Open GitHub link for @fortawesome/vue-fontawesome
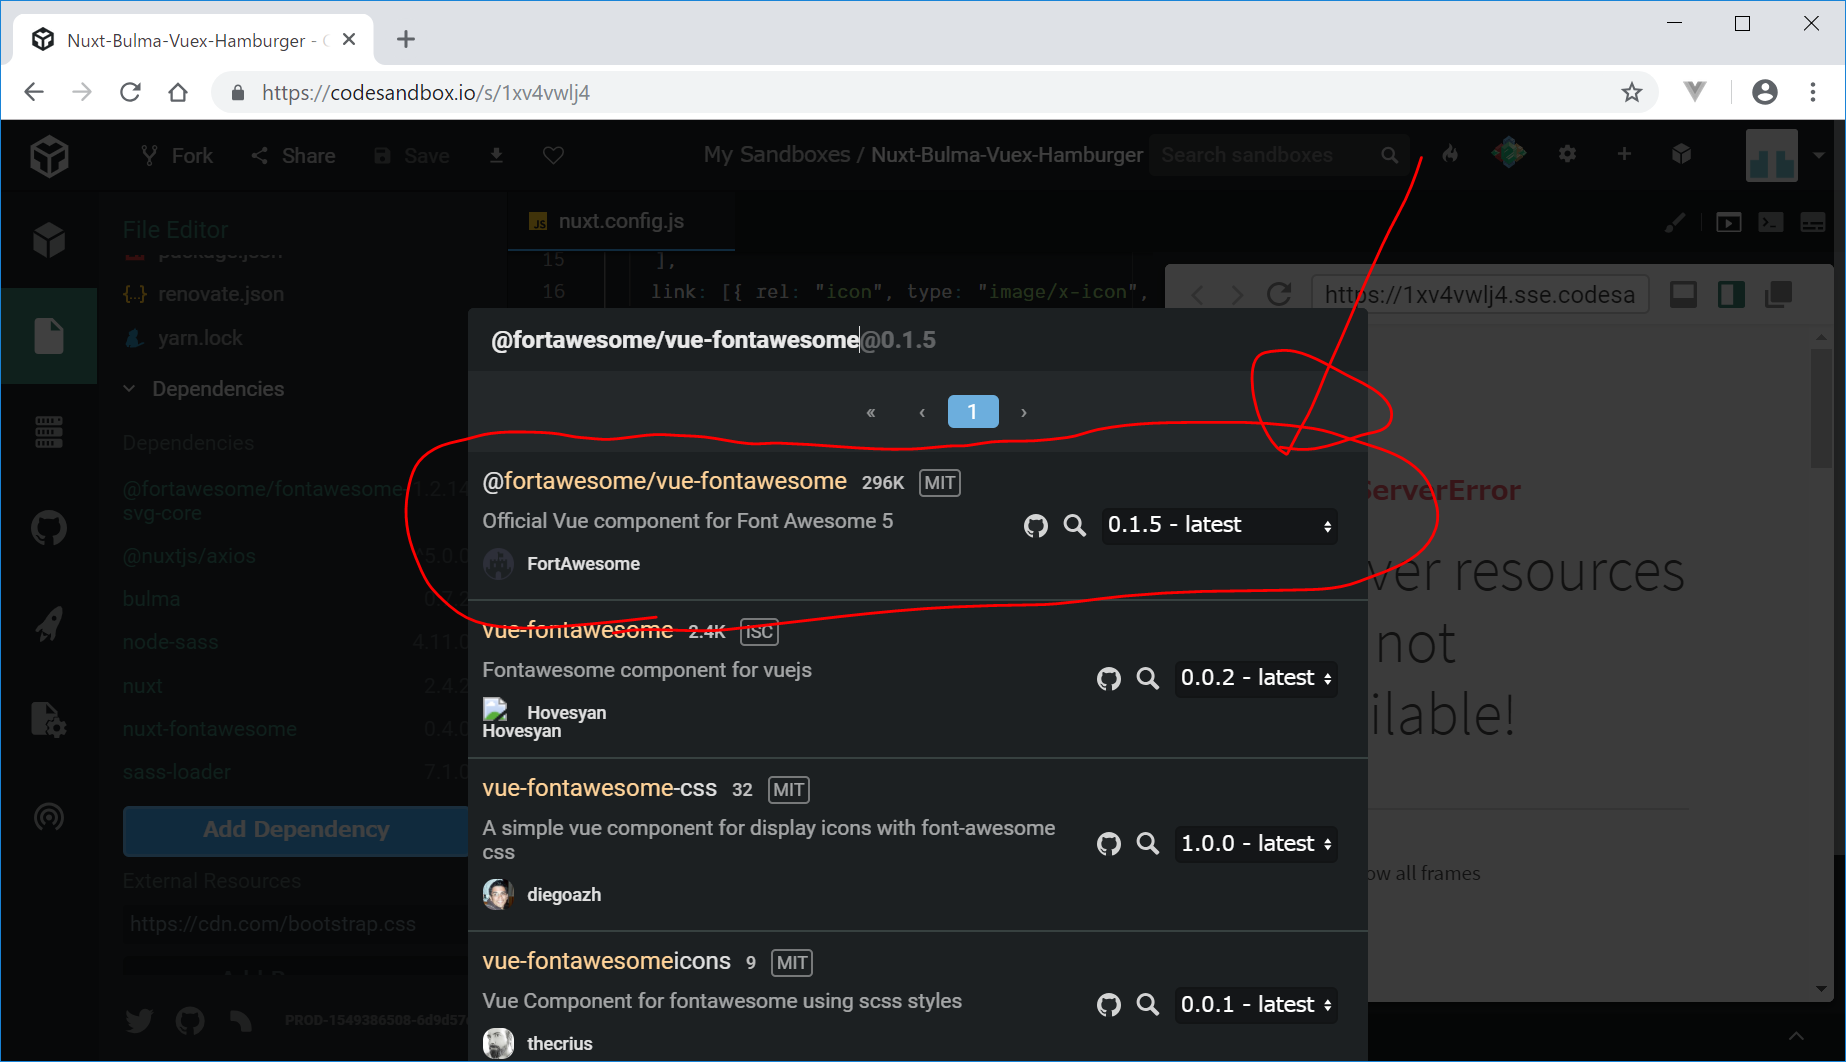This screenshot has height=1062, width=1846. coord(1035,526)
